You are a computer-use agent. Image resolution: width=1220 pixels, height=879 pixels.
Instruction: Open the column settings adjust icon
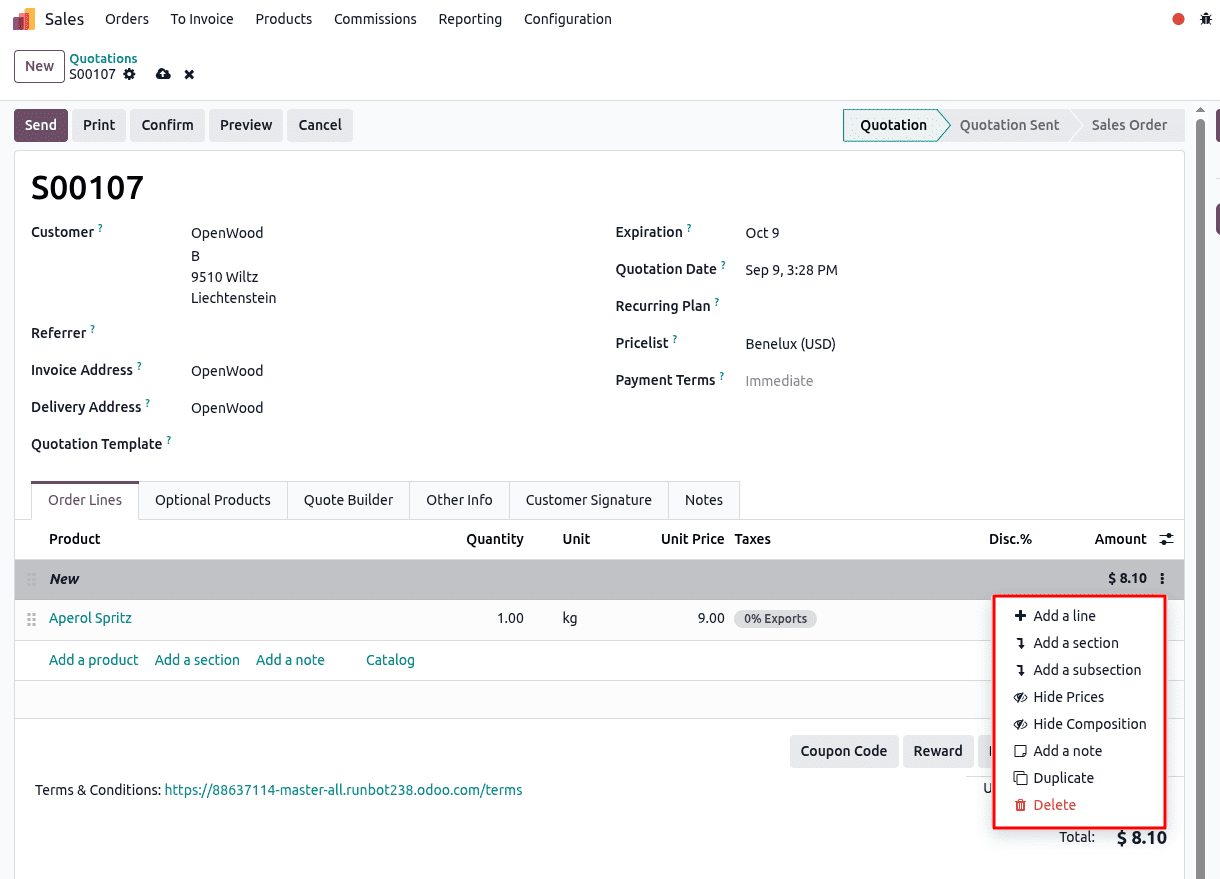1166,539
